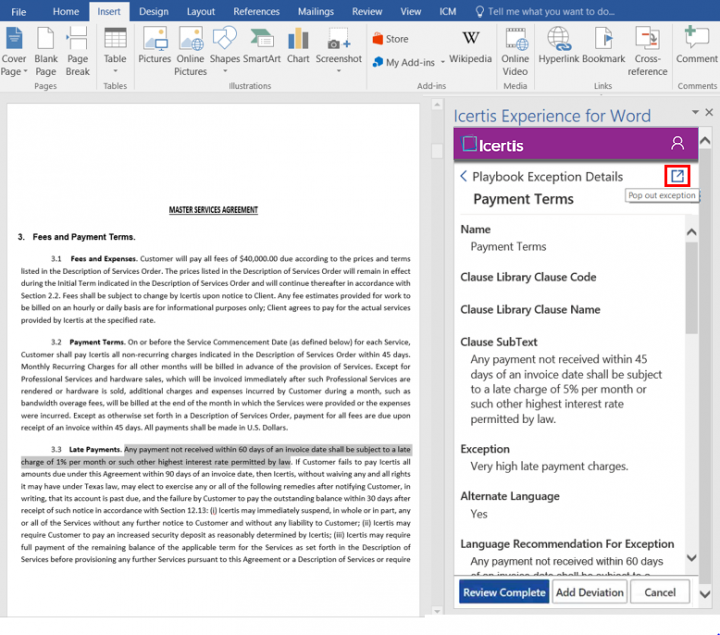This screenshot has width=720, height=635.
Task: Insert Pictures from file
Action: click(x=154, y=45)
